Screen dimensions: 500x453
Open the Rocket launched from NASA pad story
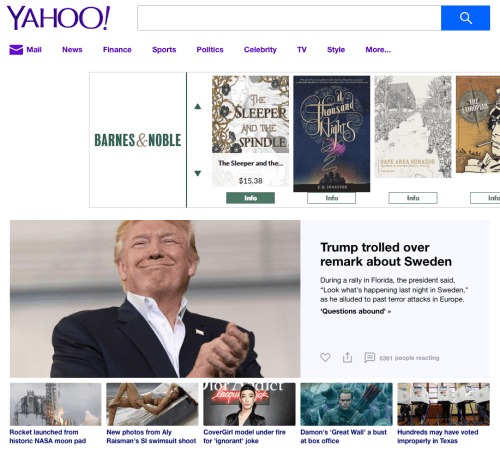pyautogui.click(x=48, y=436)
